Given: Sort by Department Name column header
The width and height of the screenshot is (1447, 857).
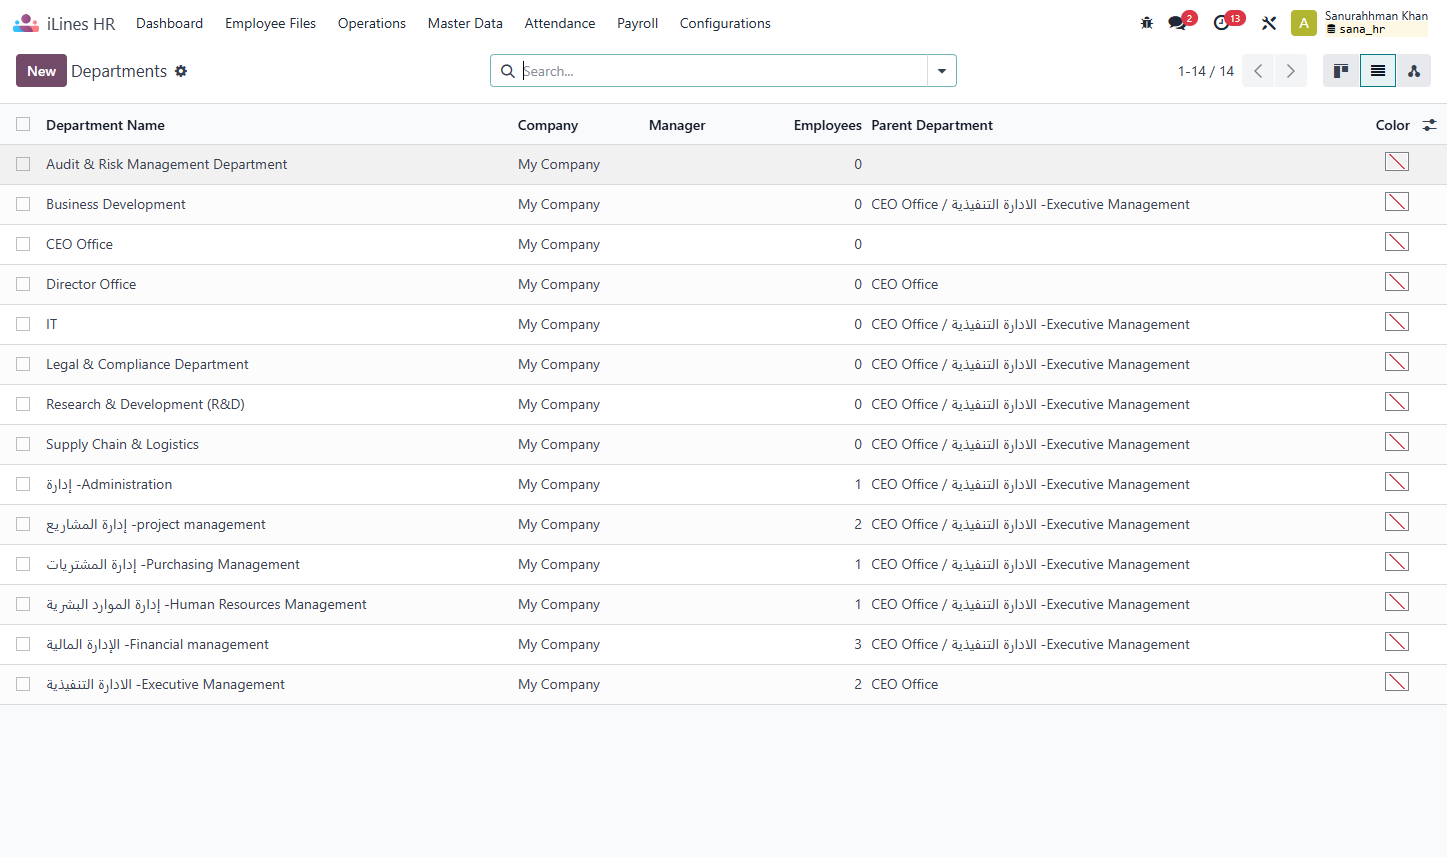Looking at the screenshot, I should (105, 125).
